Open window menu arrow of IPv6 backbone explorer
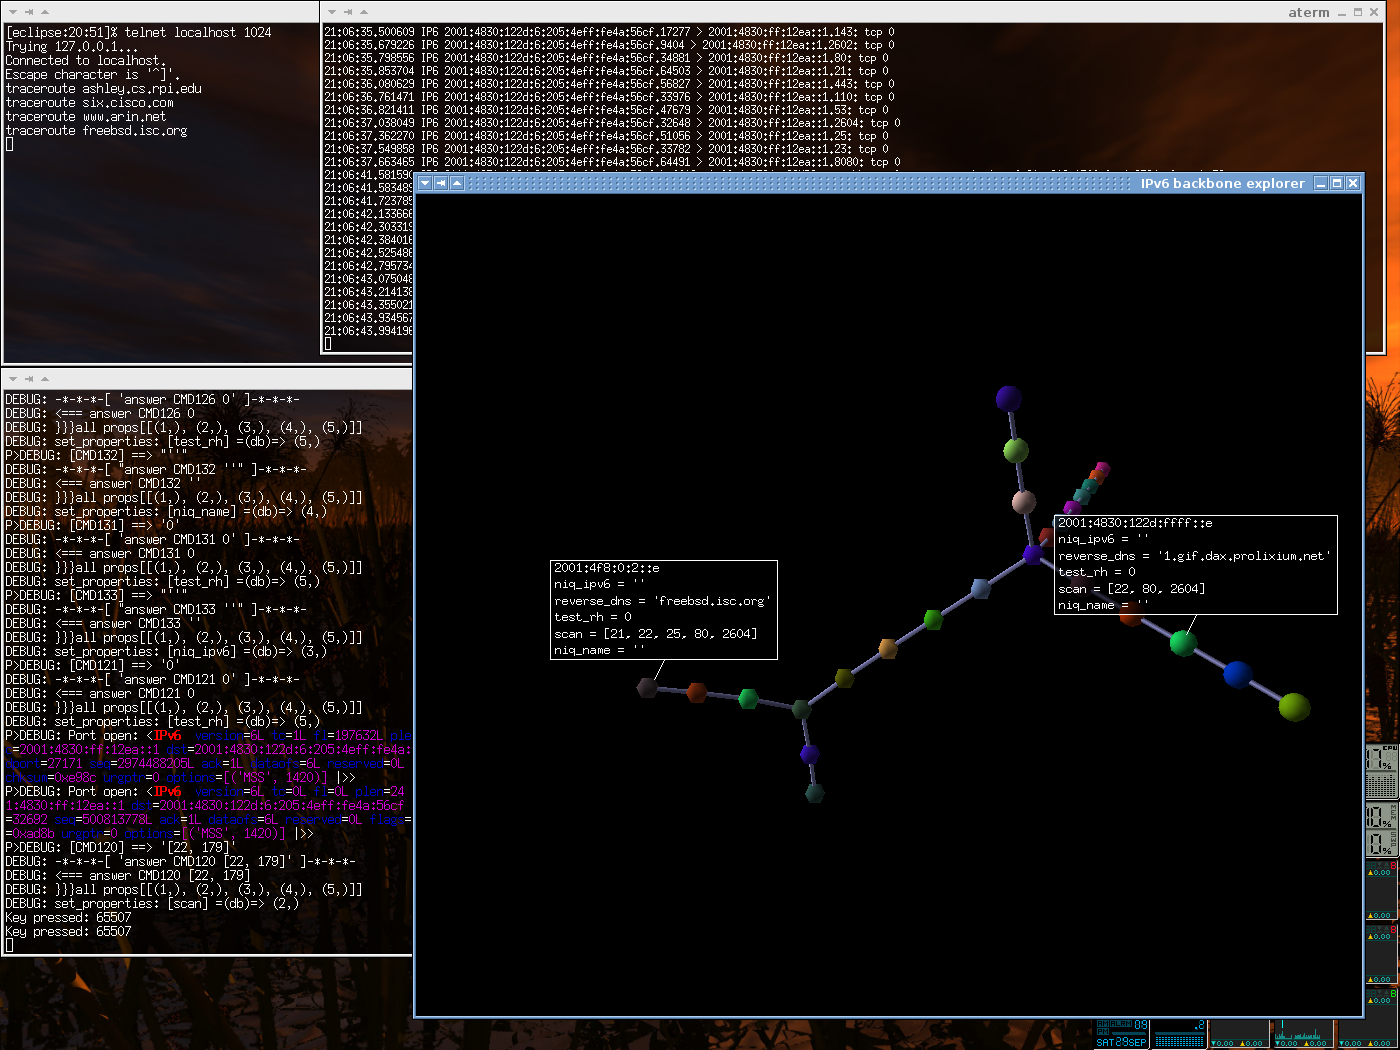 tap(425, 184)
